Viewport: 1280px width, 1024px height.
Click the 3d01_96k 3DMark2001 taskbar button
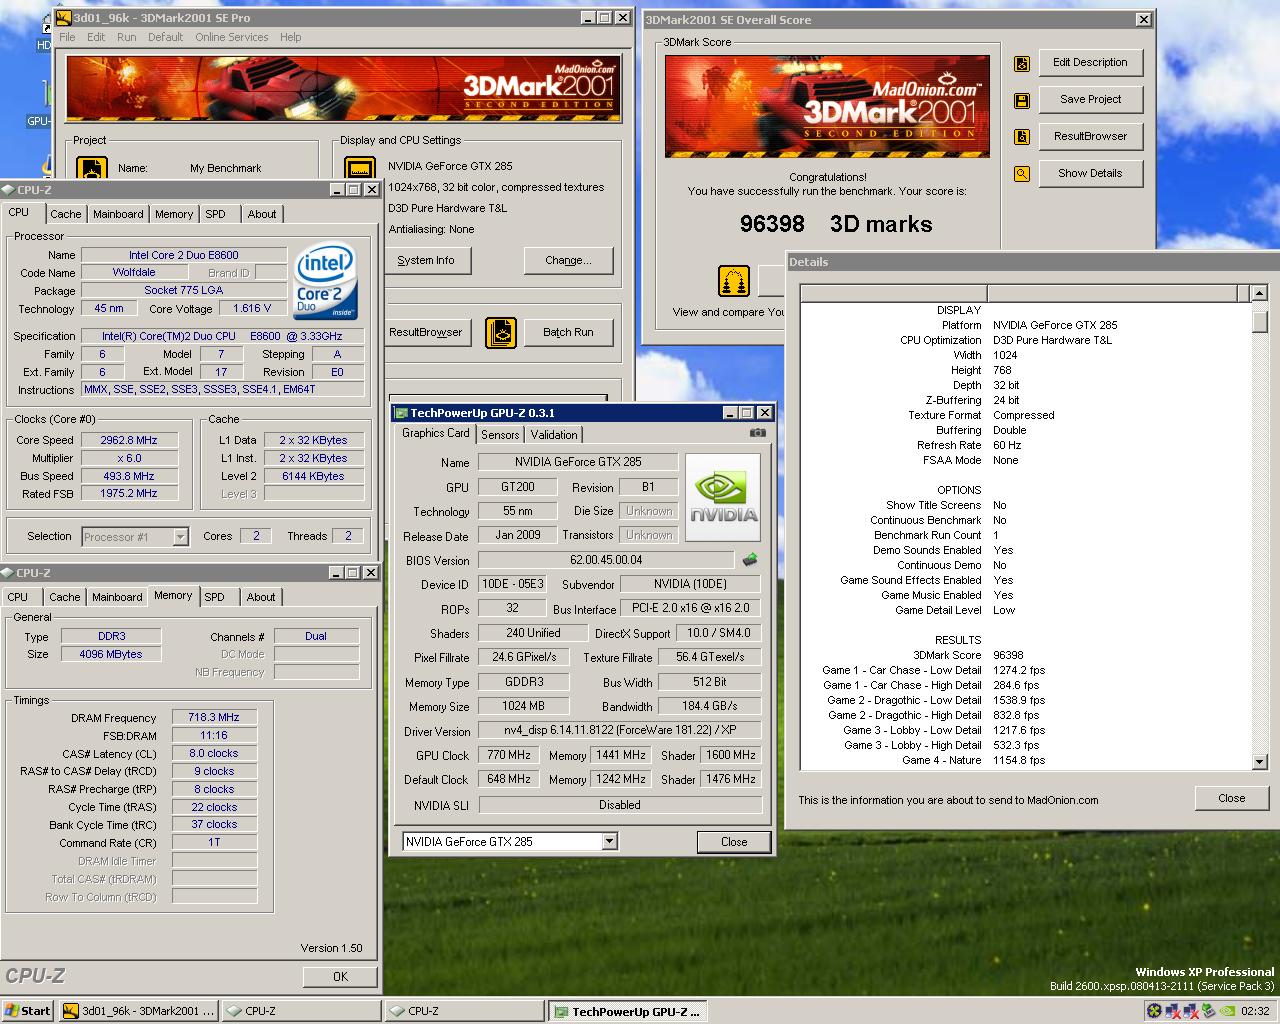(138, 1011)
